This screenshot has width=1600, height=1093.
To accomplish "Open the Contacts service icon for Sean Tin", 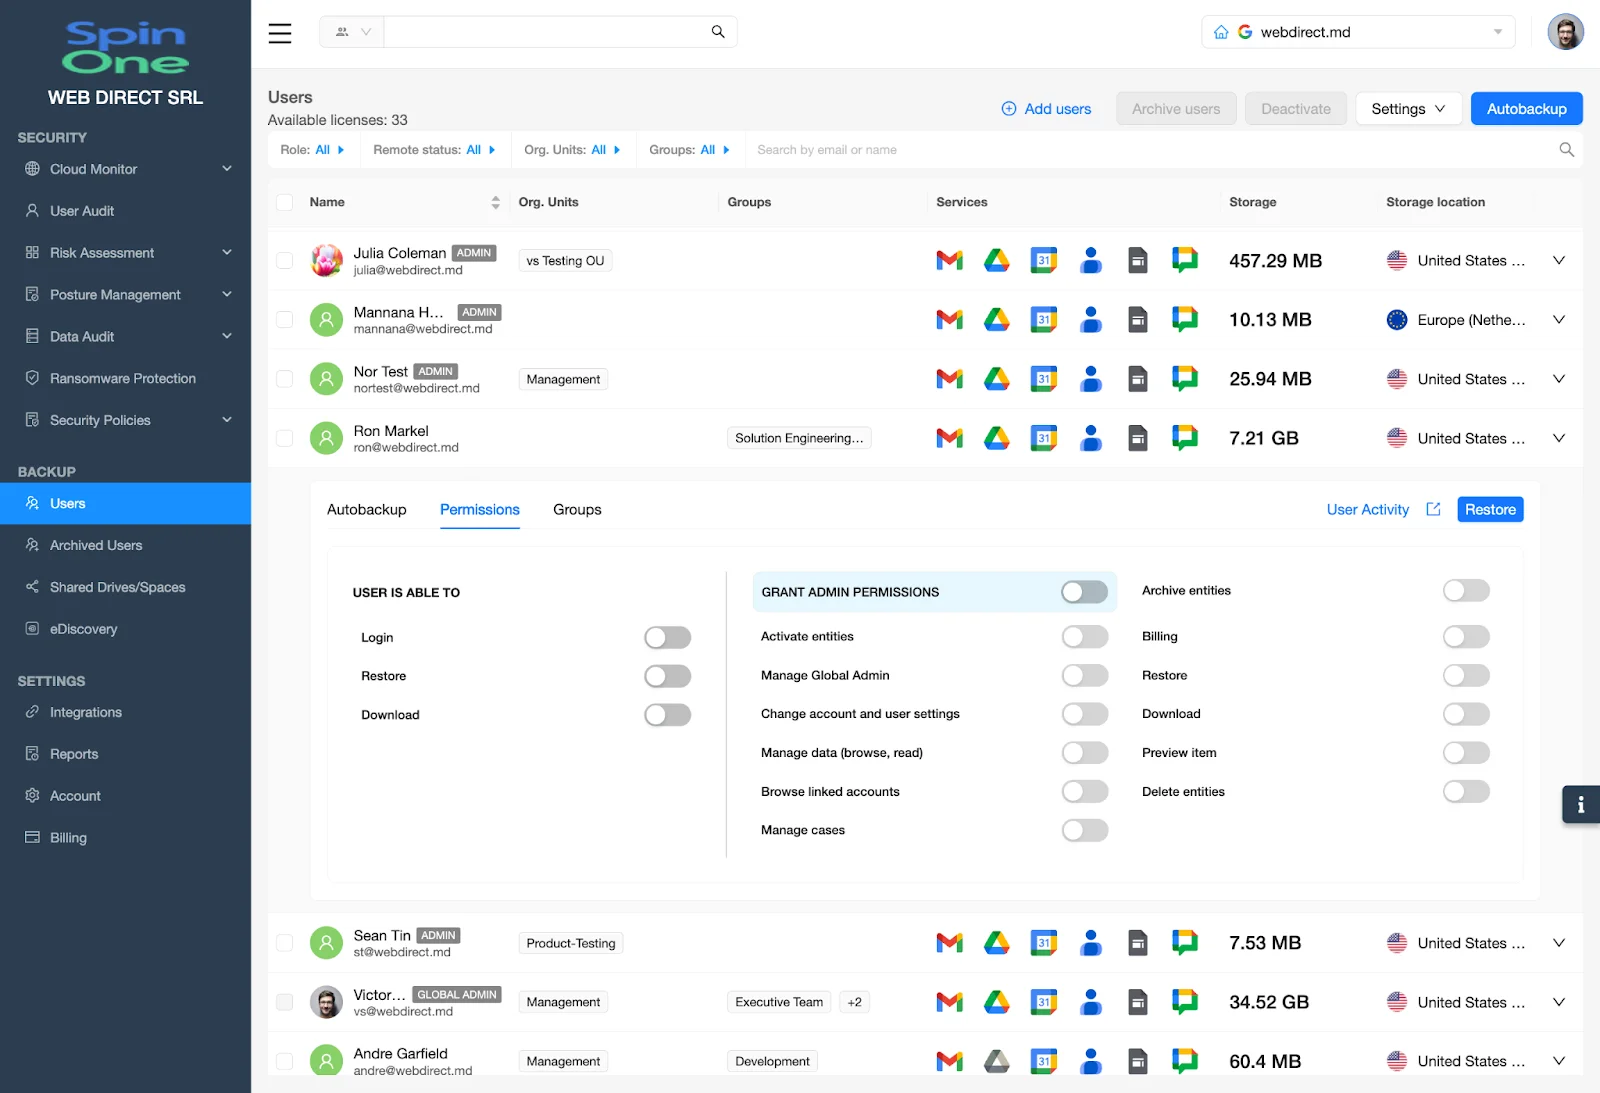I will (x=1090, y=942).
